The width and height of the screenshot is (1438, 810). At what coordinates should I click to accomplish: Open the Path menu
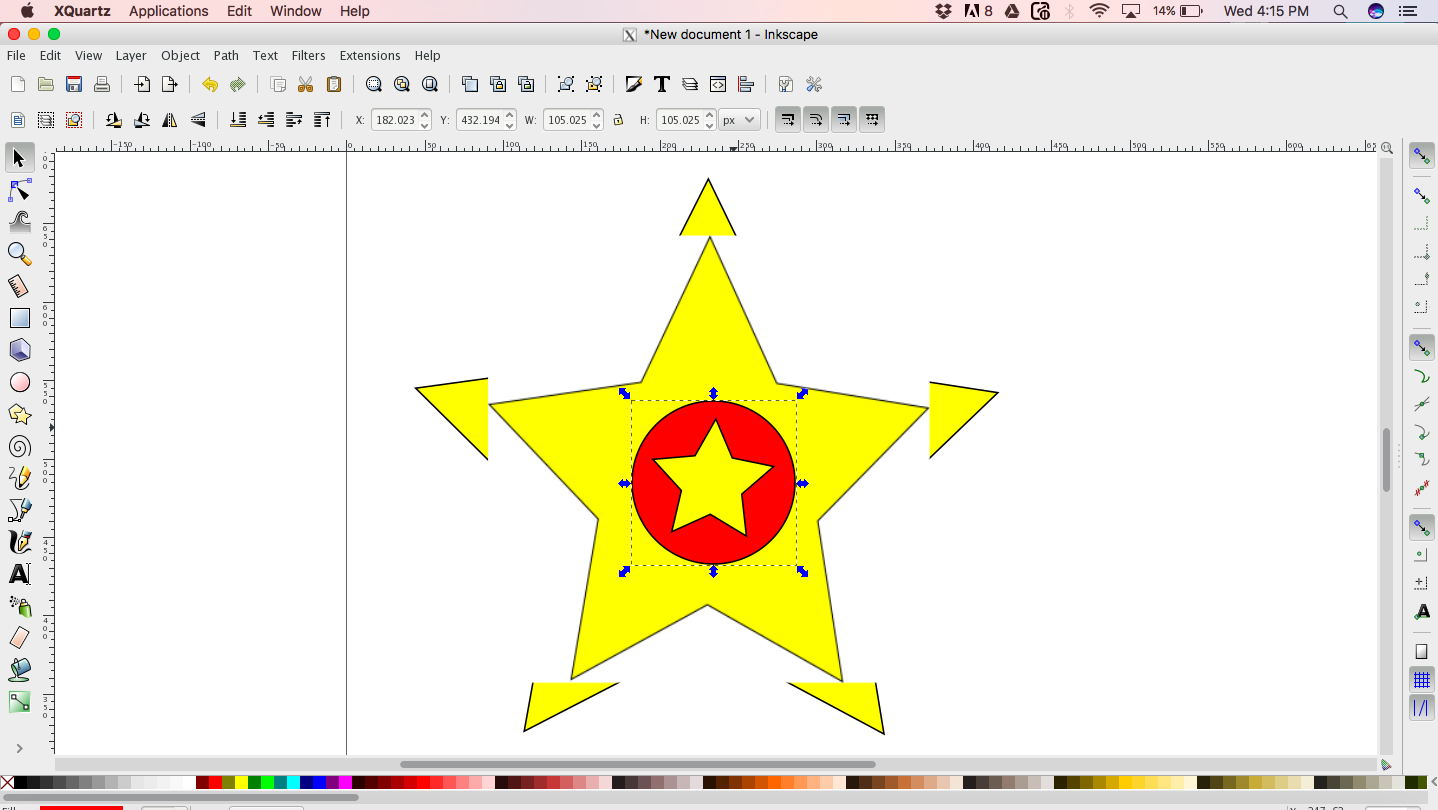tap(226, 56)
